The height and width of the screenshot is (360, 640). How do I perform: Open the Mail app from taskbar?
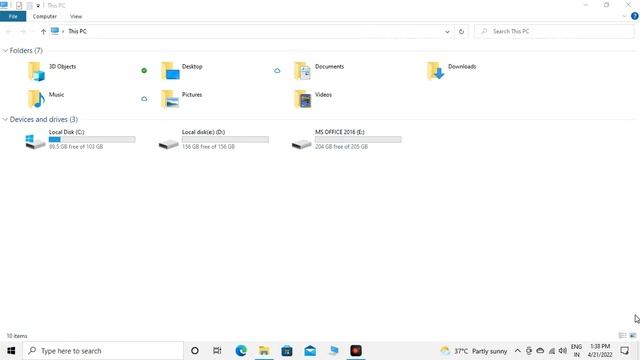tap(310, 351)
